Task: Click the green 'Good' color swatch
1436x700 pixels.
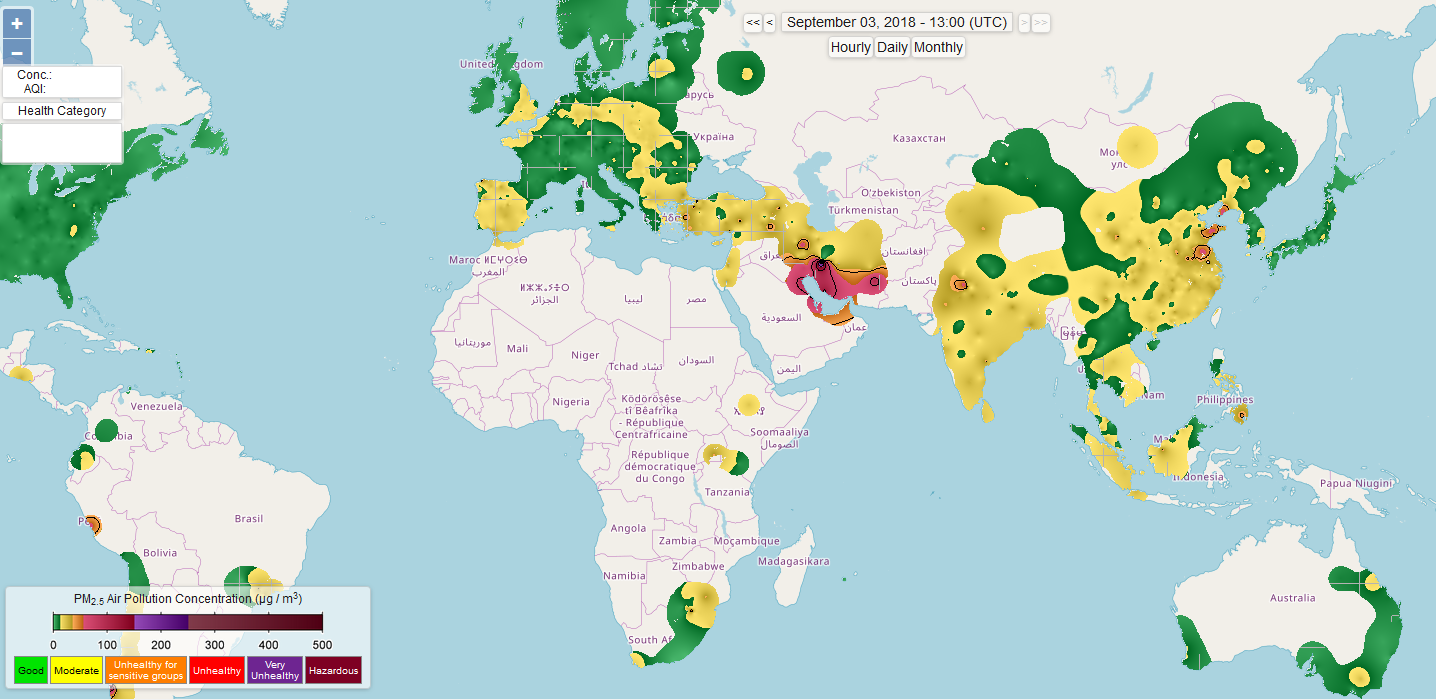Action: 30,670
